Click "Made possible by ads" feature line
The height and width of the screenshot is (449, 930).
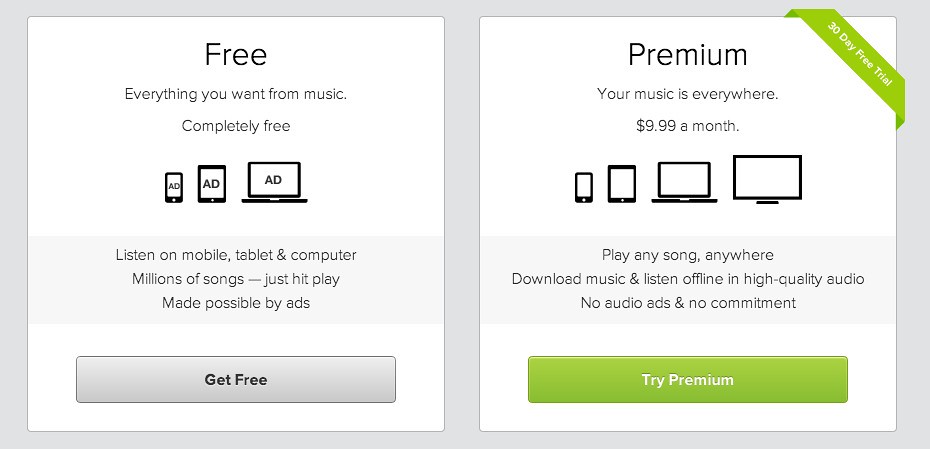click(236, 303)
